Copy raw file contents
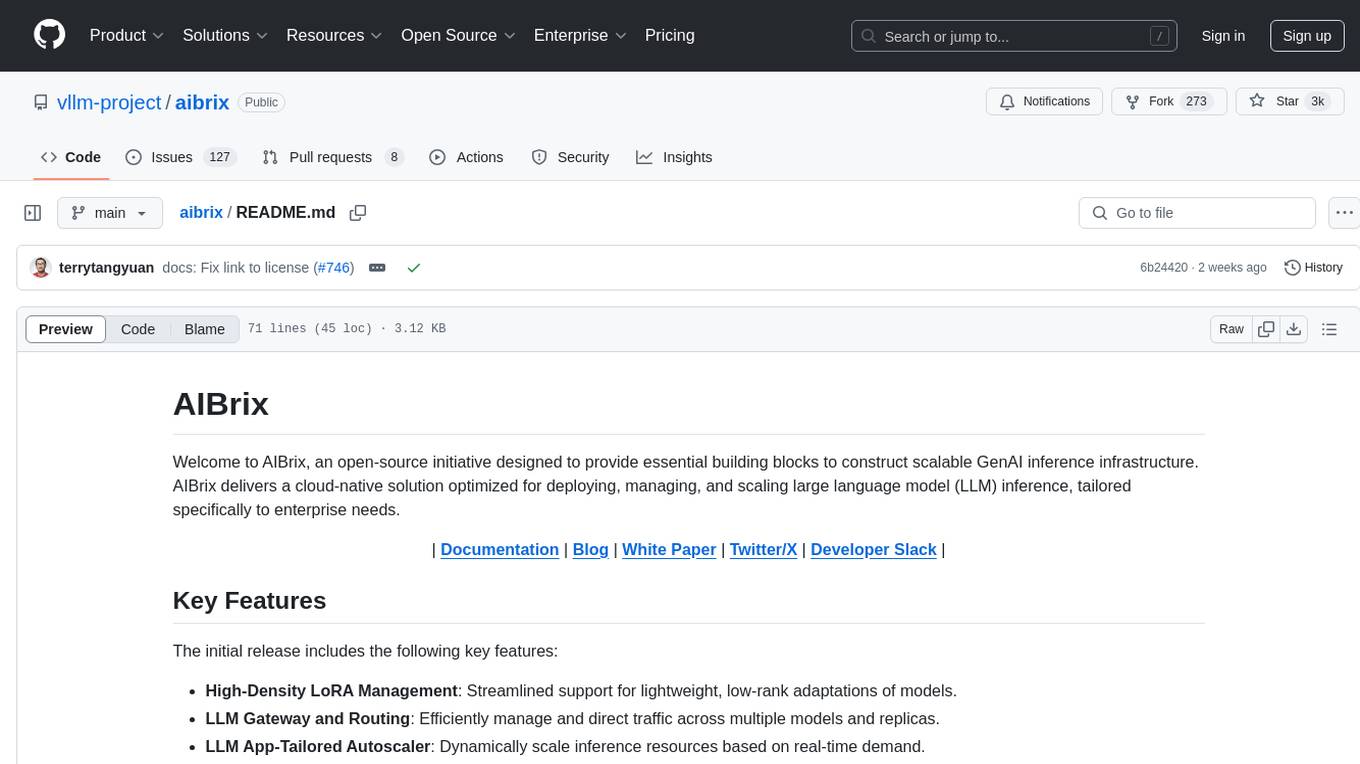Viewport: 1360px width, 764px height. point(1266,329)
